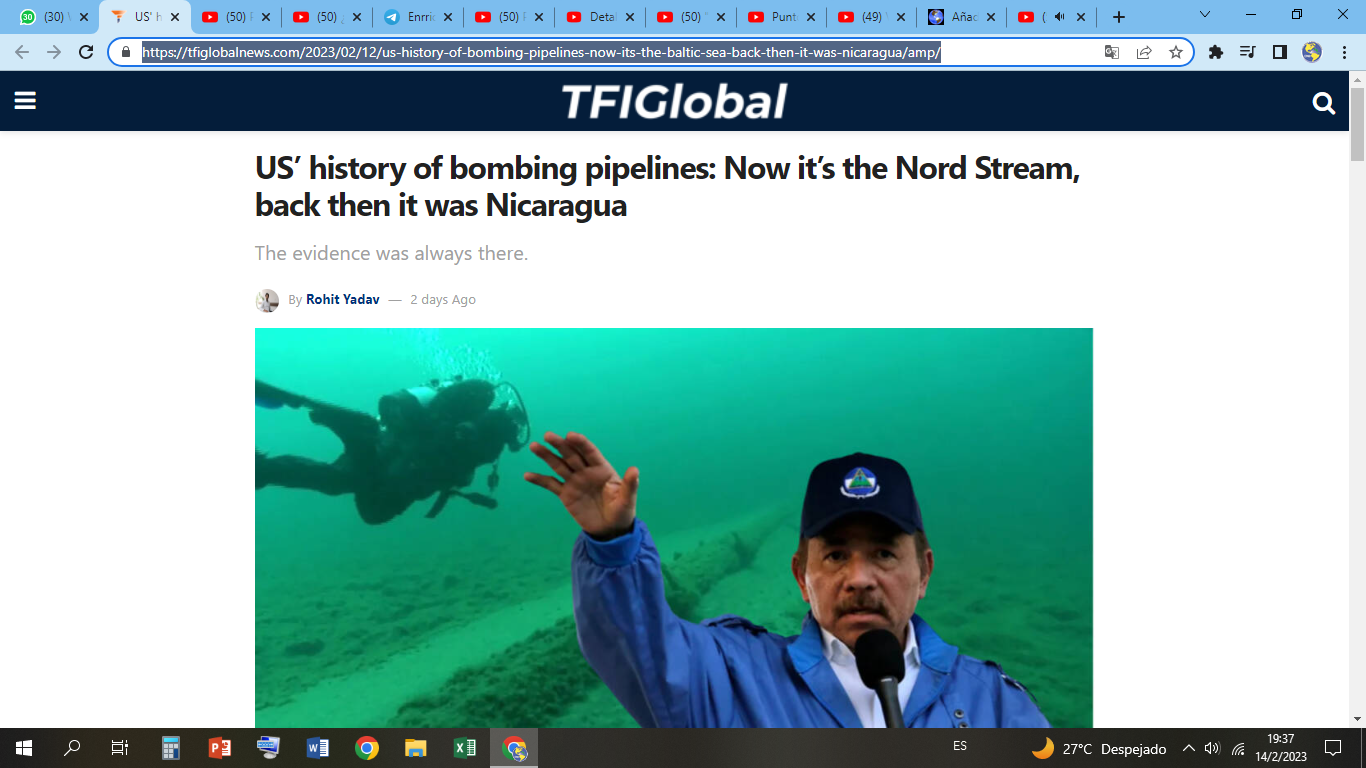Open Windows taskbar search
This screenshot has height=768, width=1366.
pyautogui.click(x=72, y=748)
